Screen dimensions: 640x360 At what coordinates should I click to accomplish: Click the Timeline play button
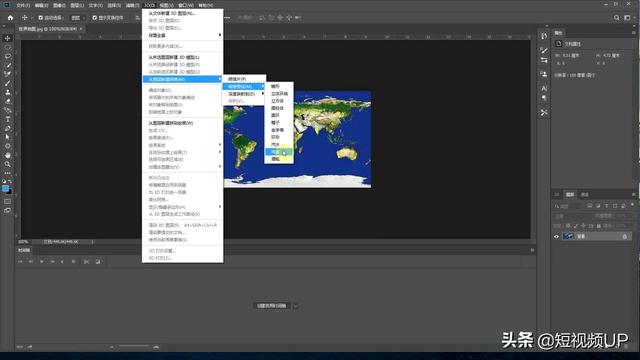(42, 262)
